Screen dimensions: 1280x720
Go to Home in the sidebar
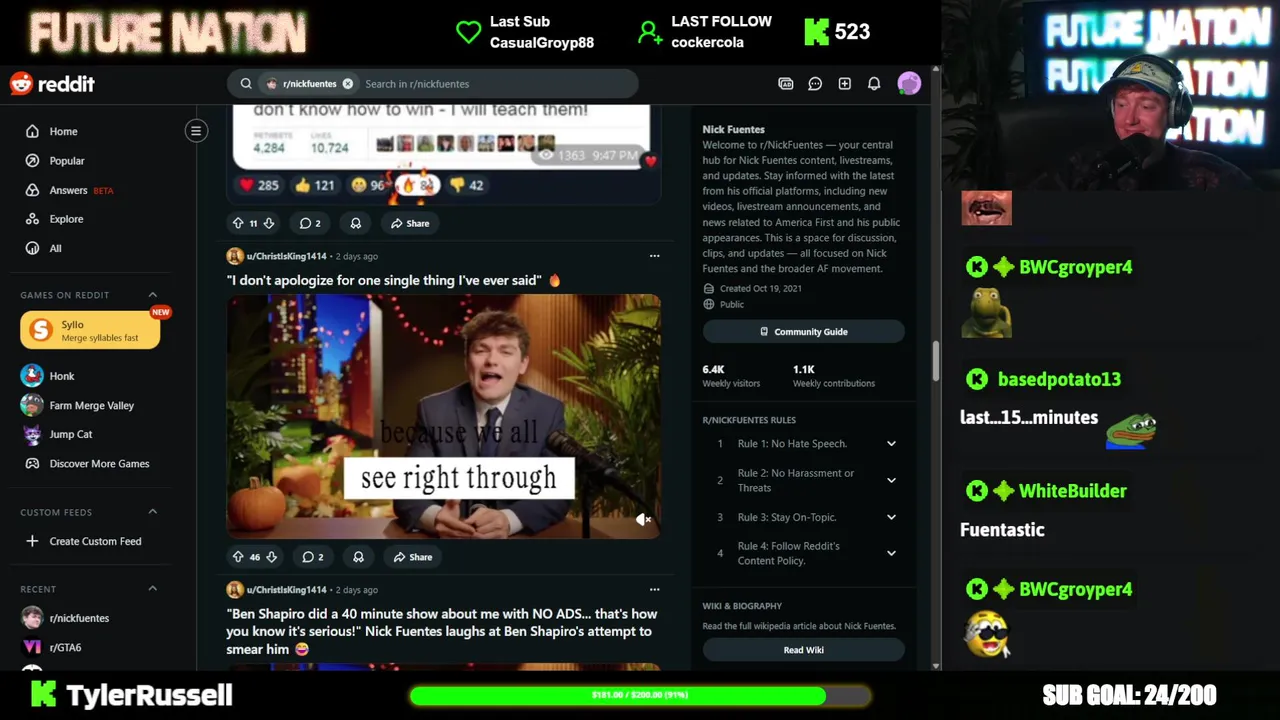pyautogui.click(x=63, y=131)
